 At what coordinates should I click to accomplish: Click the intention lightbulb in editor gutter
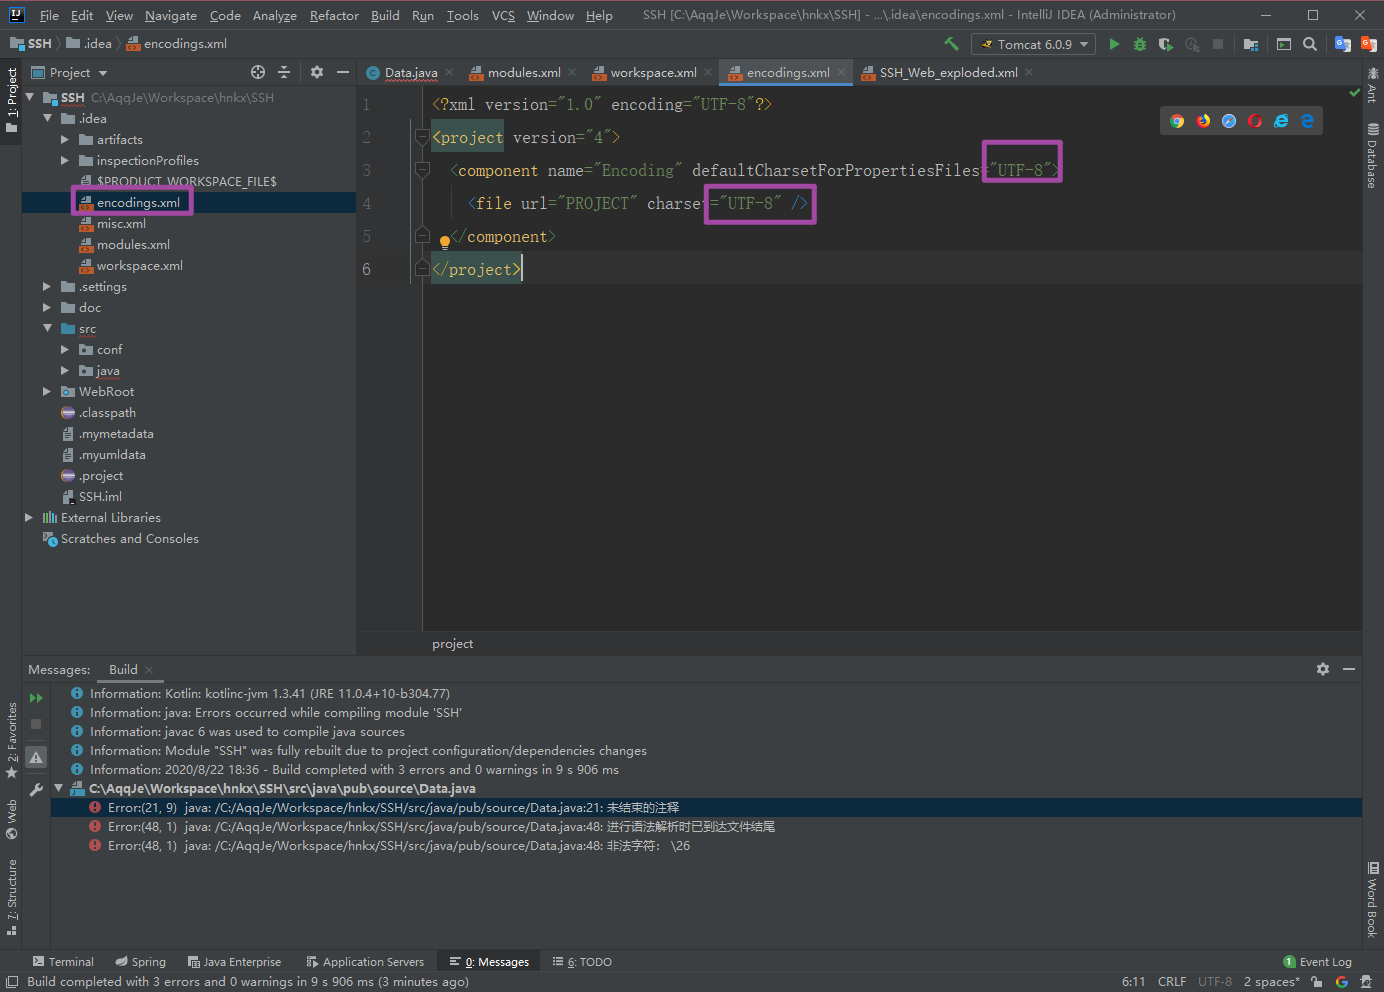pos(445,241)
